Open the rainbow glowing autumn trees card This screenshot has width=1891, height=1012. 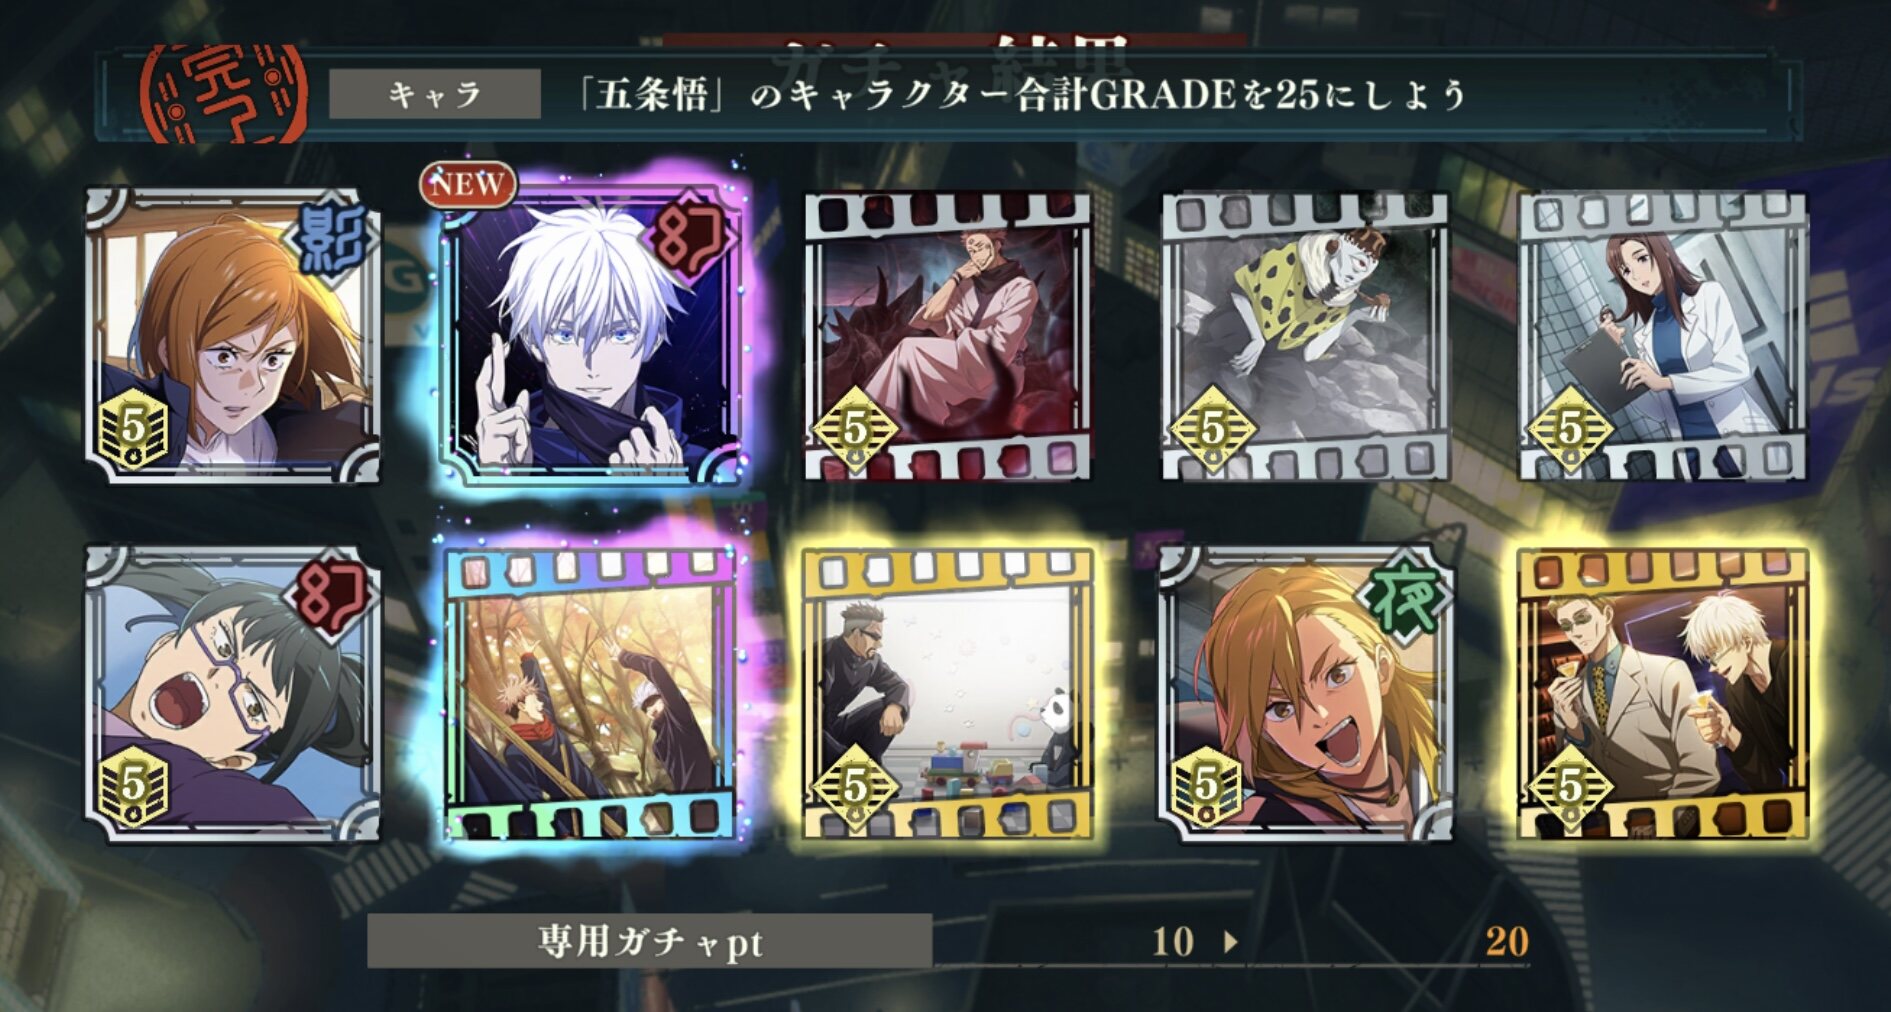(592, 693)
